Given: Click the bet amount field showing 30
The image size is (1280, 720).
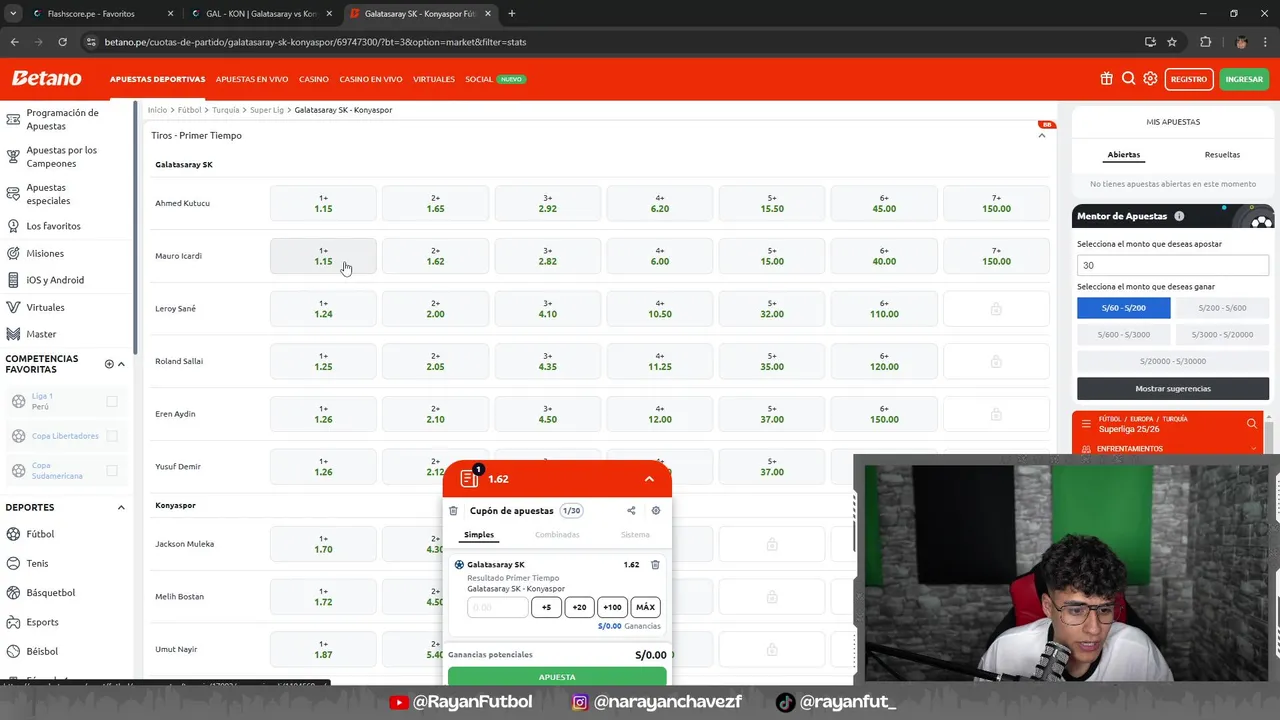Looking at the screenshot, I should coord(1173,265).
